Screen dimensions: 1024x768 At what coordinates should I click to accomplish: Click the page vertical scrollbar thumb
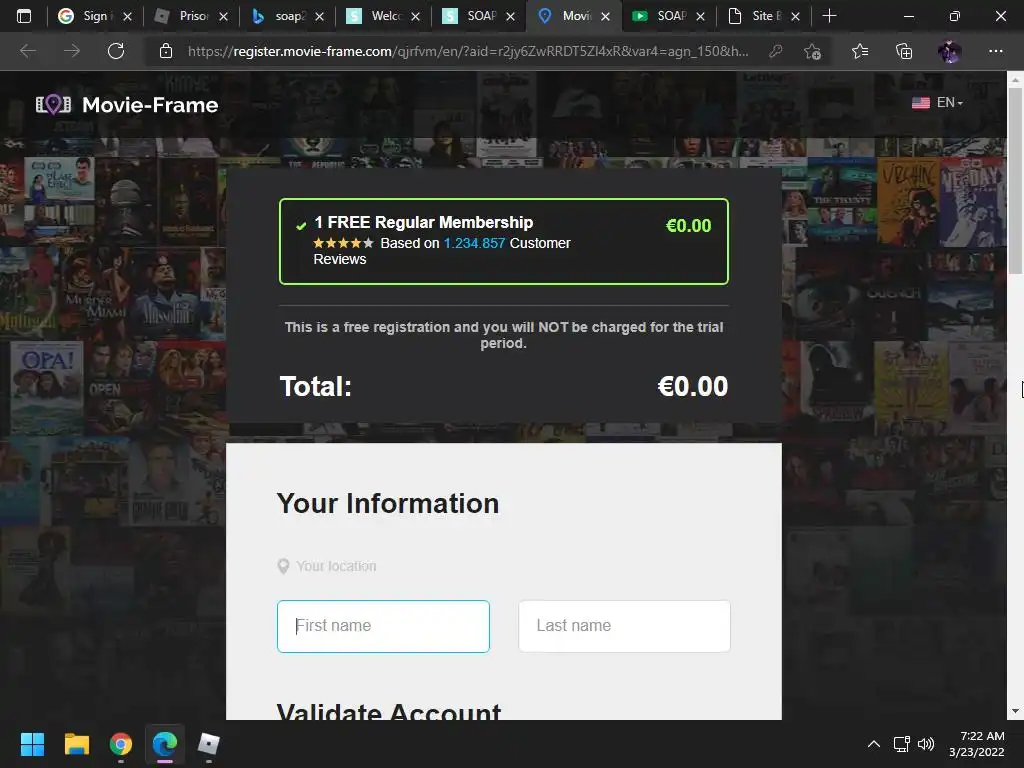[x=1015, y=181]
